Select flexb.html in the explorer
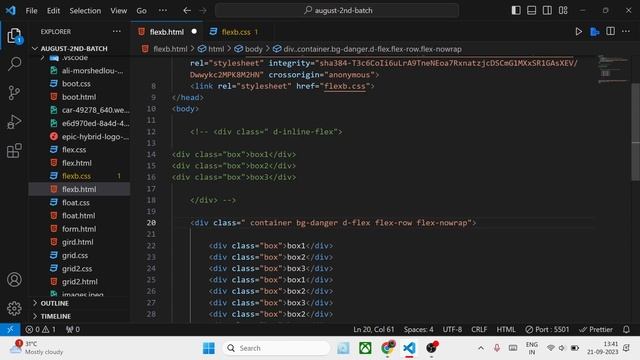Image resolution: width=640 pixels, height=360 pixels. coord(79,189)
